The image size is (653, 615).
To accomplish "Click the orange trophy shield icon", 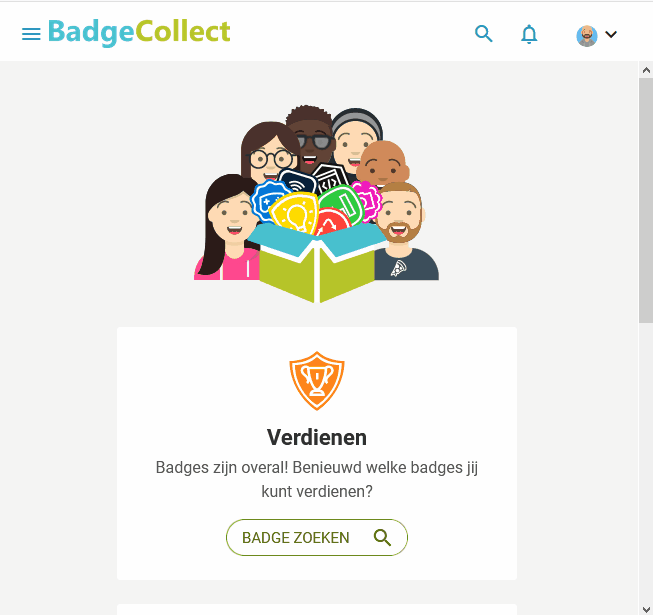I will click(x=317, y=381).
